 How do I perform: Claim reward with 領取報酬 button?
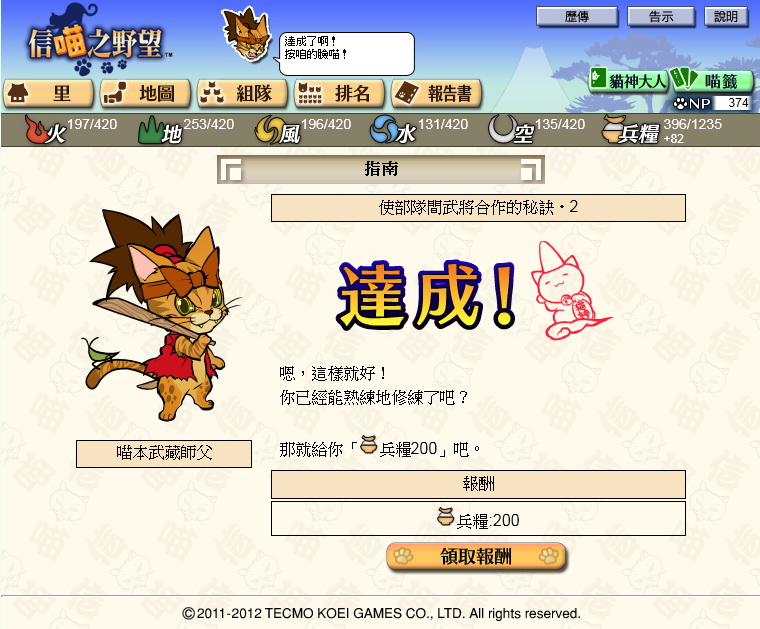click(x=476, y=557)
